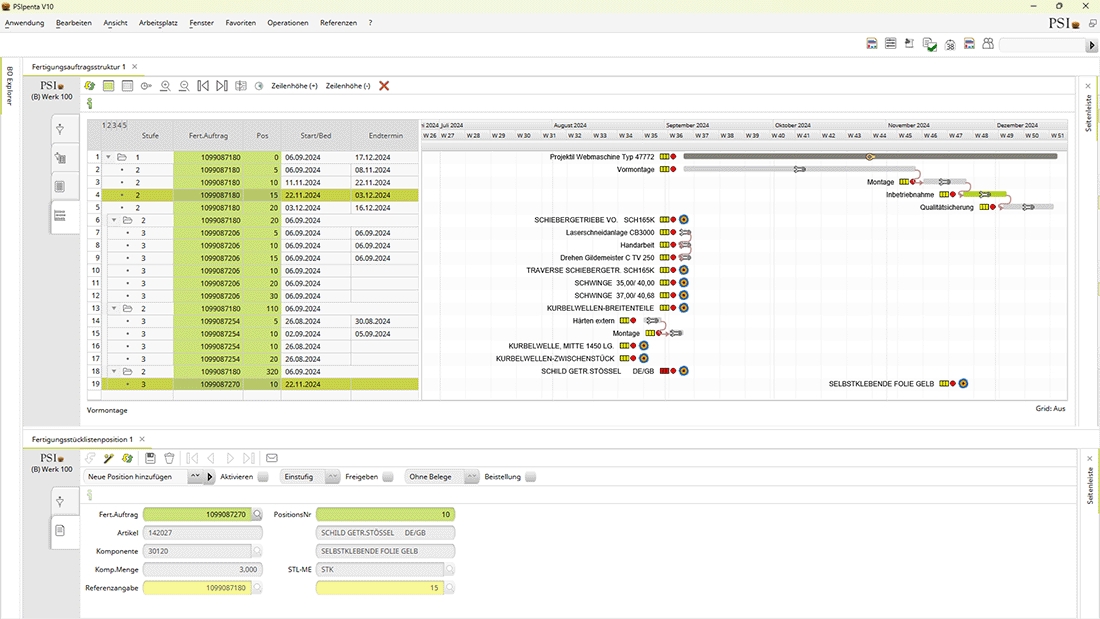Screen dimensions: 1100x619
Task: Open the Arbeitsplatz menu
Action: (x=158, y=22)
